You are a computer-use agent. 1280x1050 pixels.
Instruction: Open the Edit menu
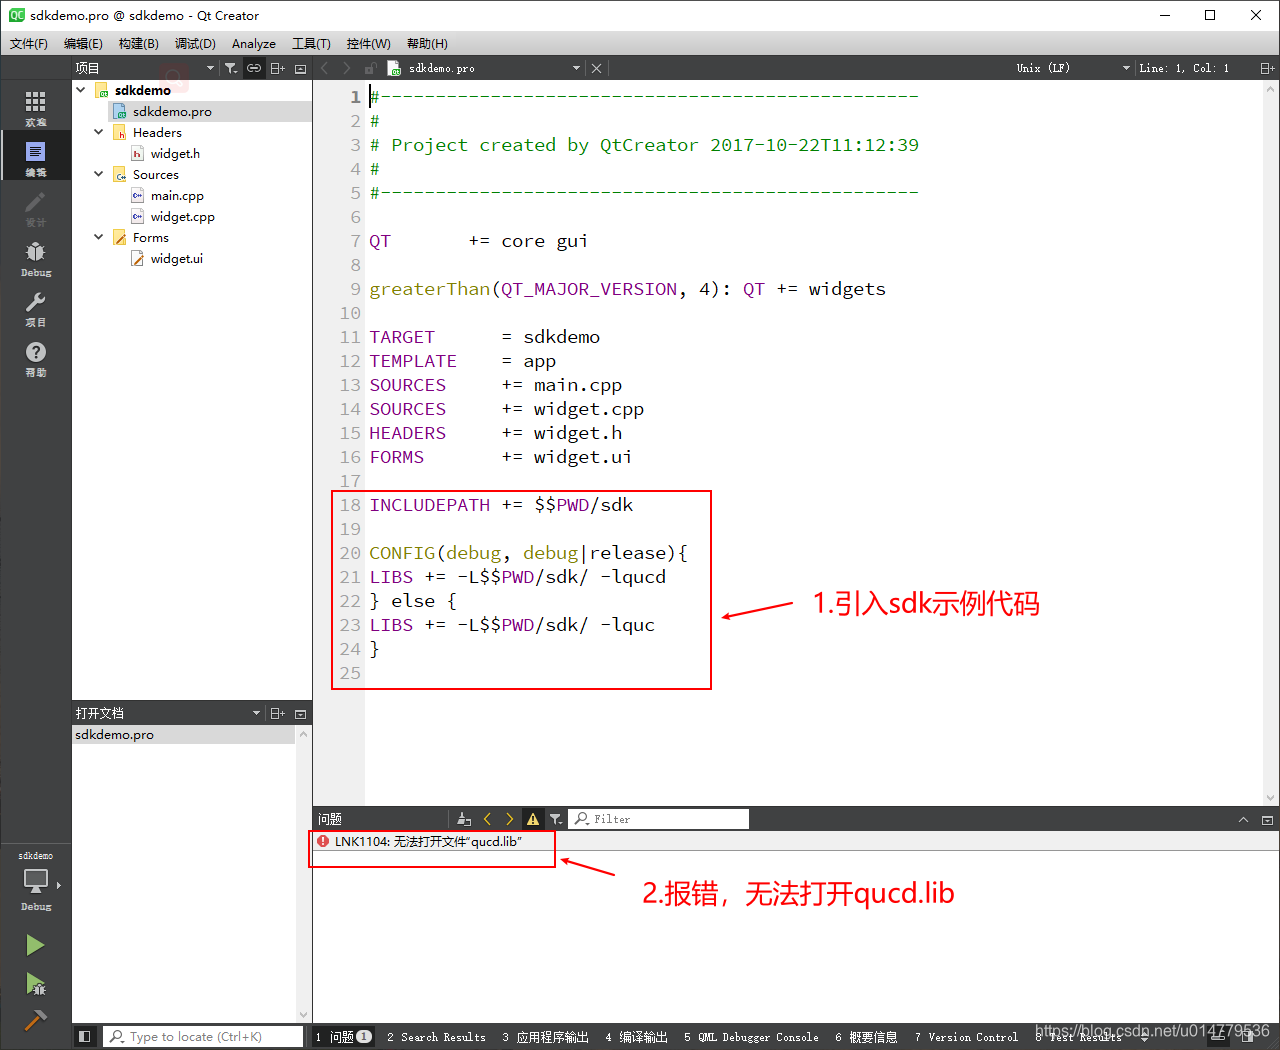83,43
